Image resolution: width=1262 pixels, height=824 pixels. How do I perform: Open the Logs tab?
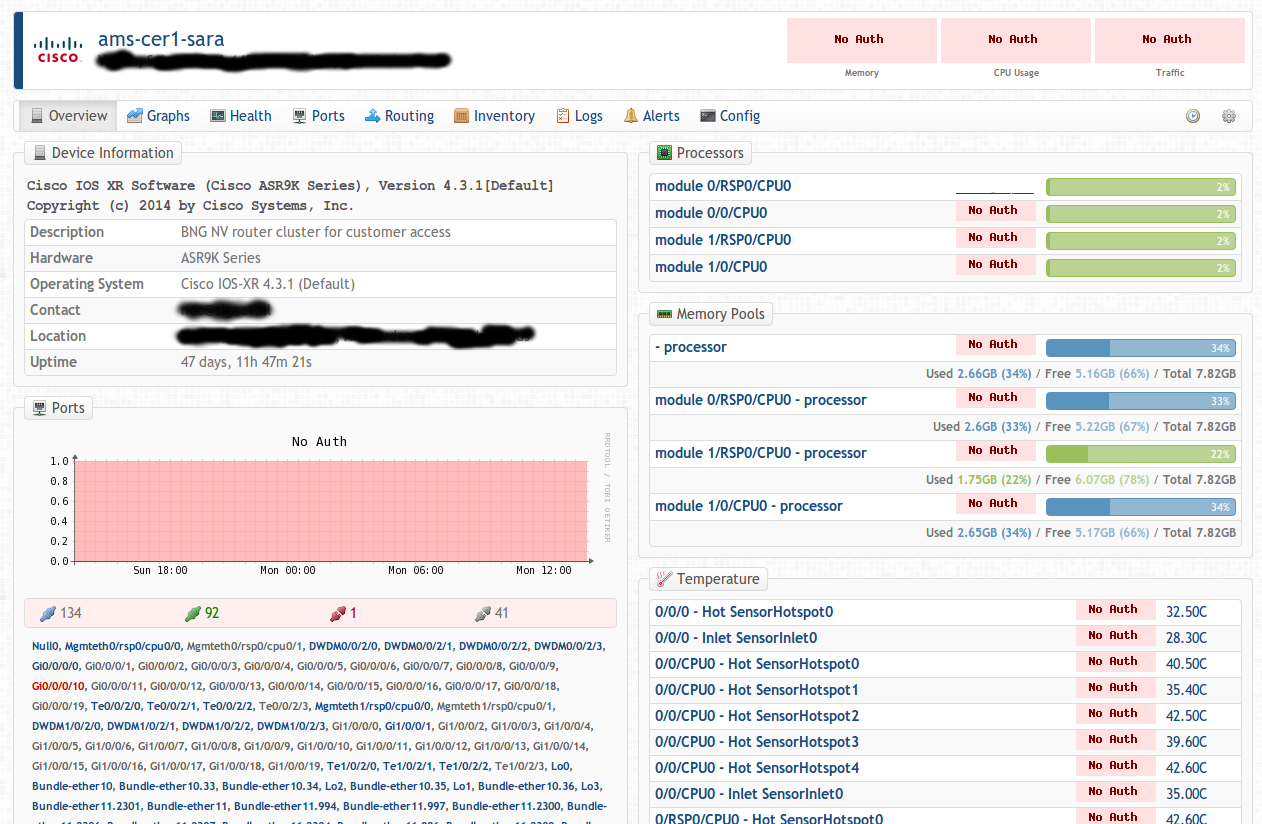[579, 116]
